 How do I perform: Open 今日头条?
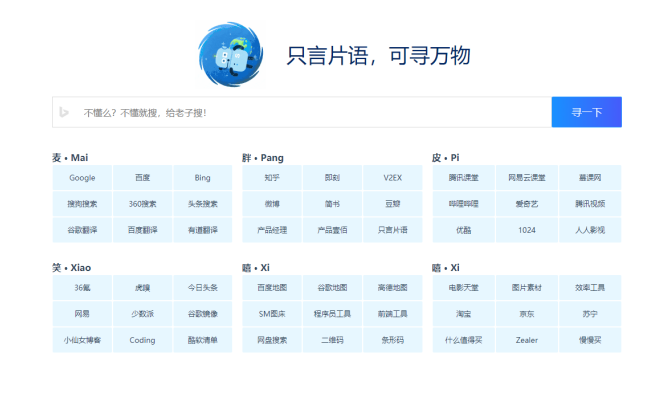pyautogui.click(x=203, y=288)
